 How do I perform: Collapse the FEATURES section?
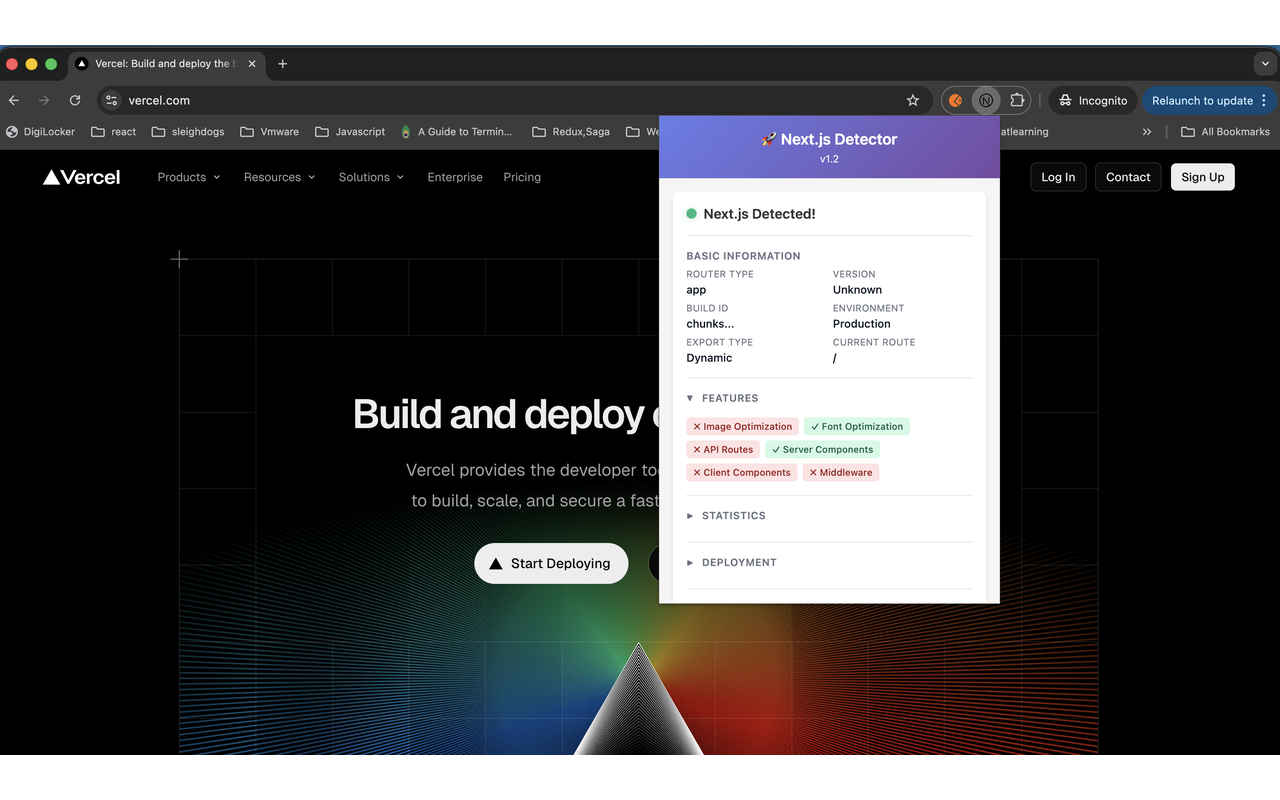click(x=722, y=398)
